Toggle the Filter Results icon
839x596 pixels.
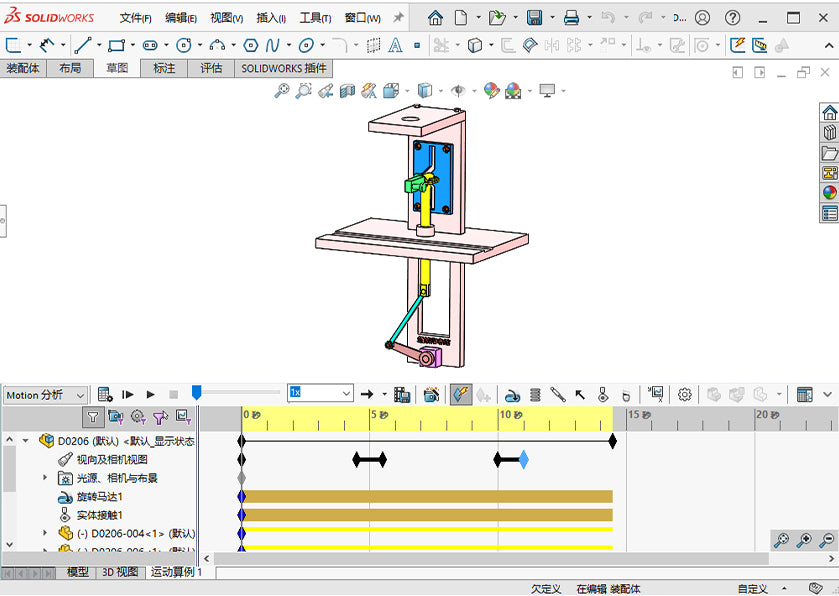184,417
